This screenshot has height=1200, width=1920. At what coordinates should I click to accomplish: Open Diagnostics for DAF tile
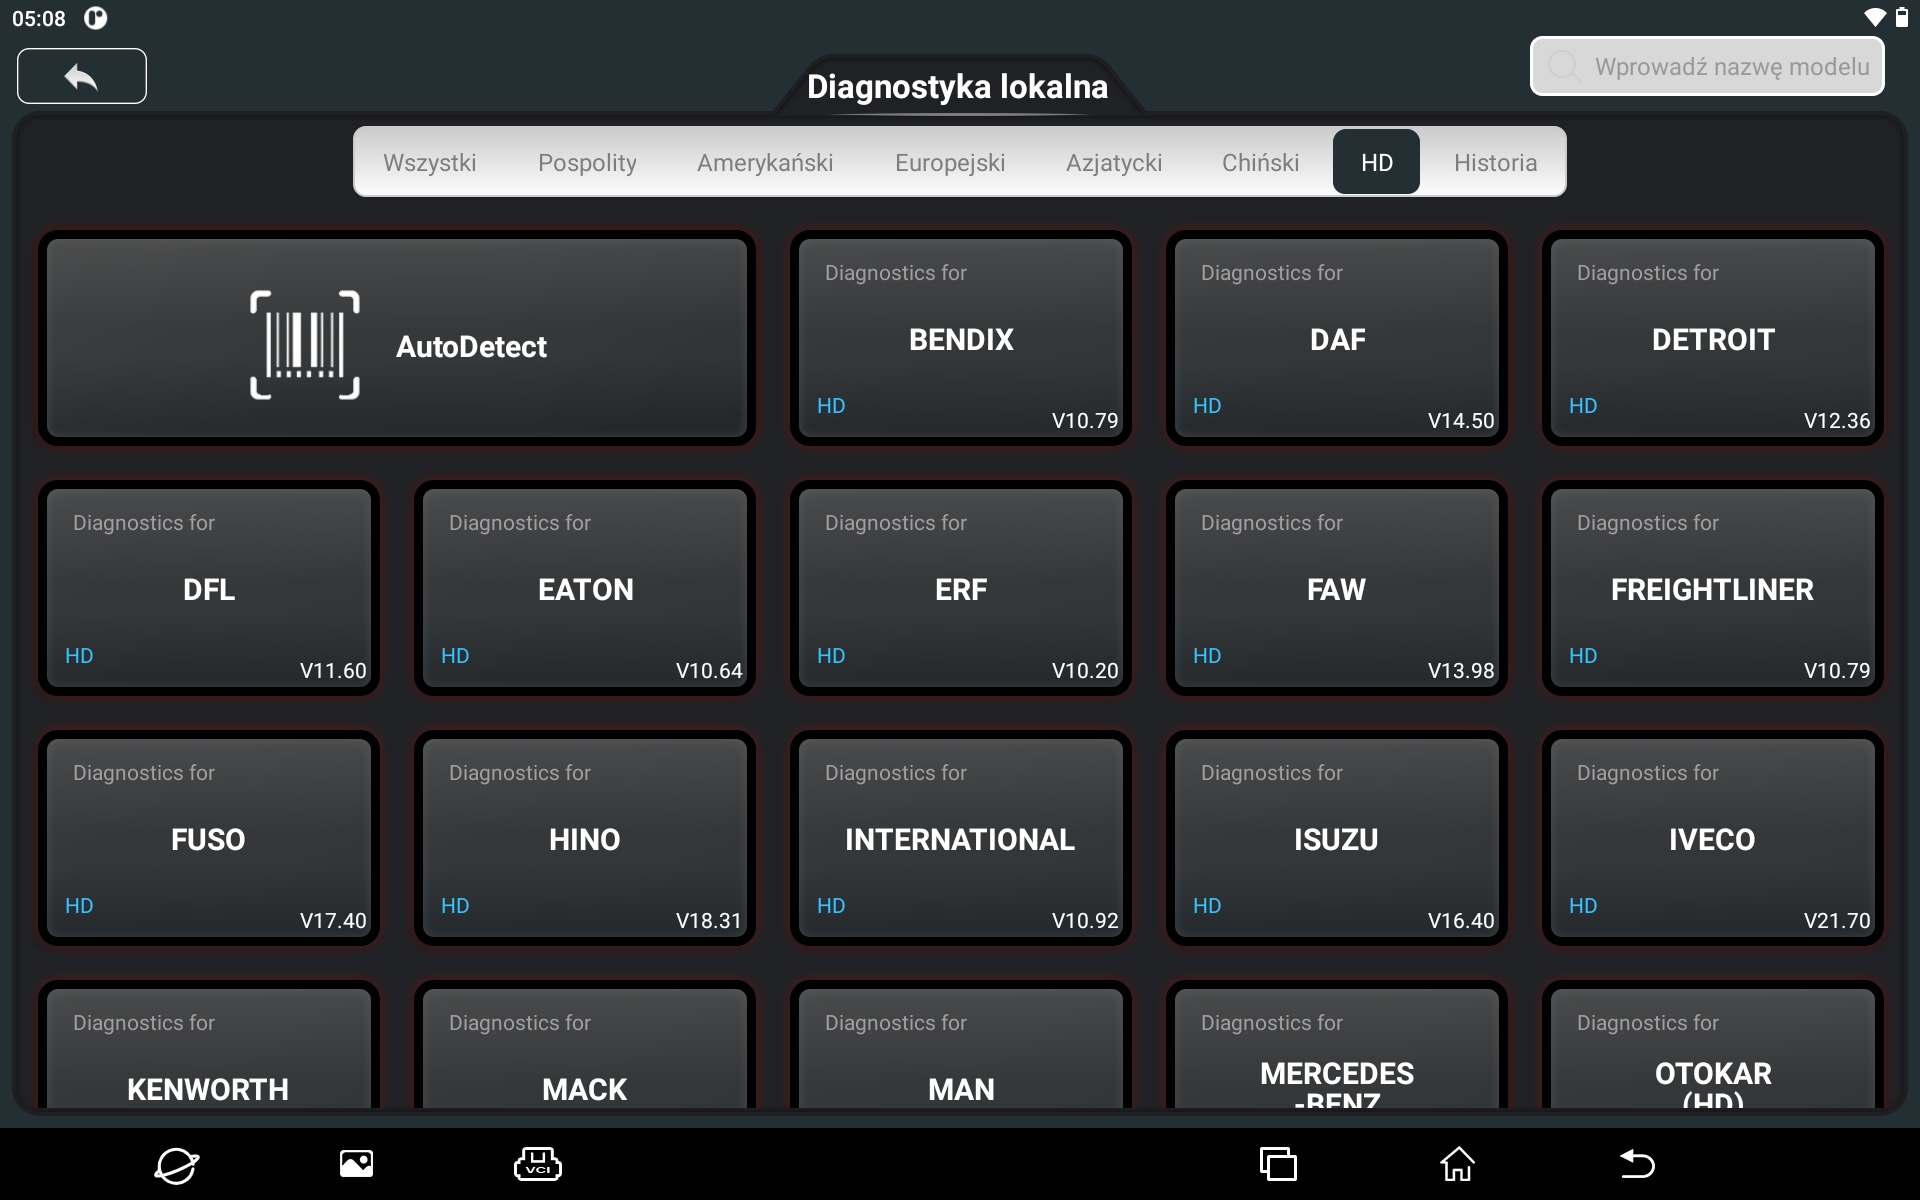pos(1336,338)
